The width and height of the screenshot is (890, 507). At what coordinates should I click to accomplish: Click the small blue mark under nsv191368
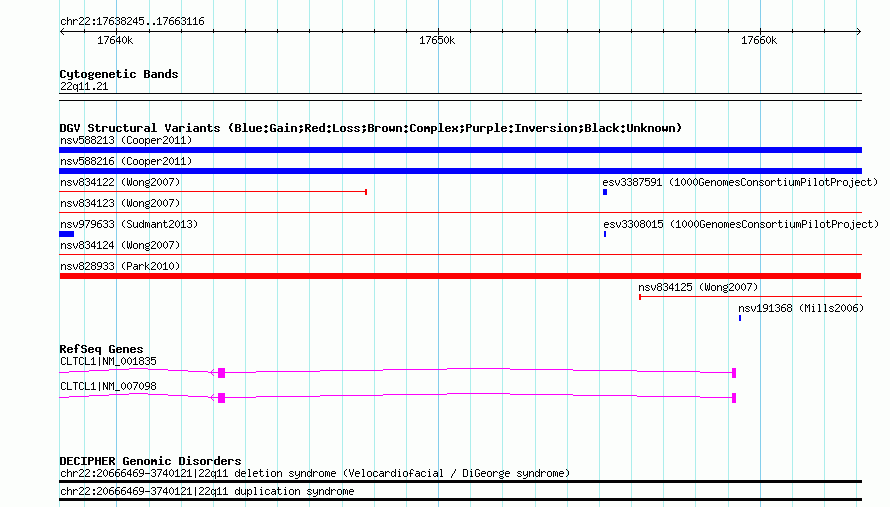(x=740, y=318)
